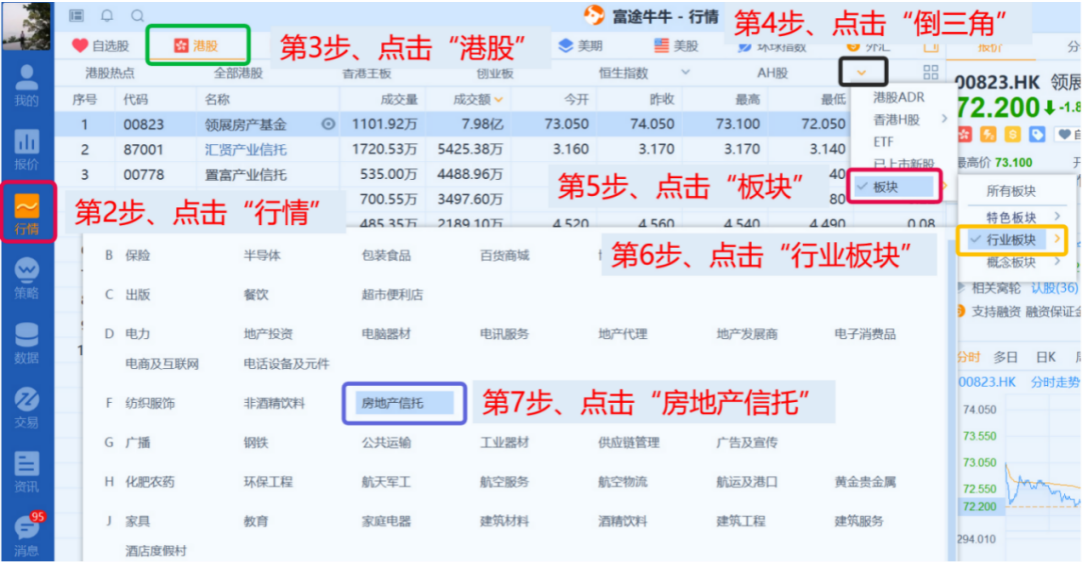Open the 我的 sidebar icon
The height and width of the screenshot is (568, 1086).
click(26, 86)
